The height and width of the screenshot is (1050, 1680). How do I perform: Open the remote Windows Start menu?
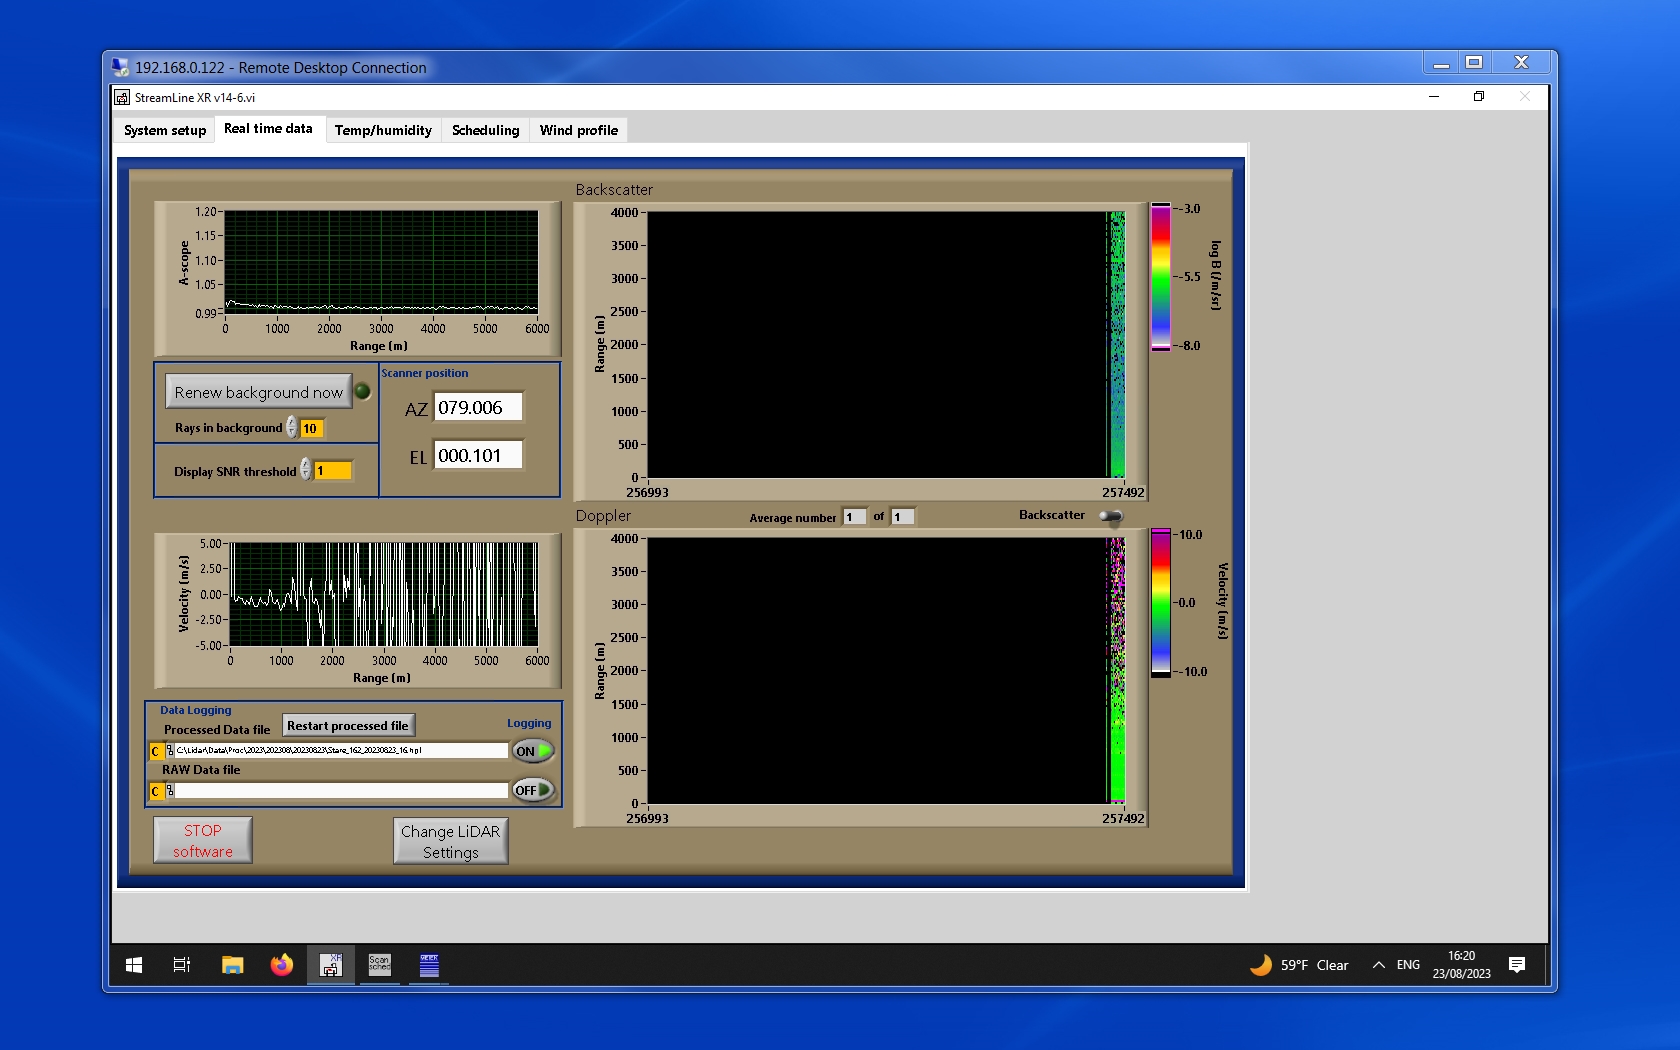tap(134, 965)
